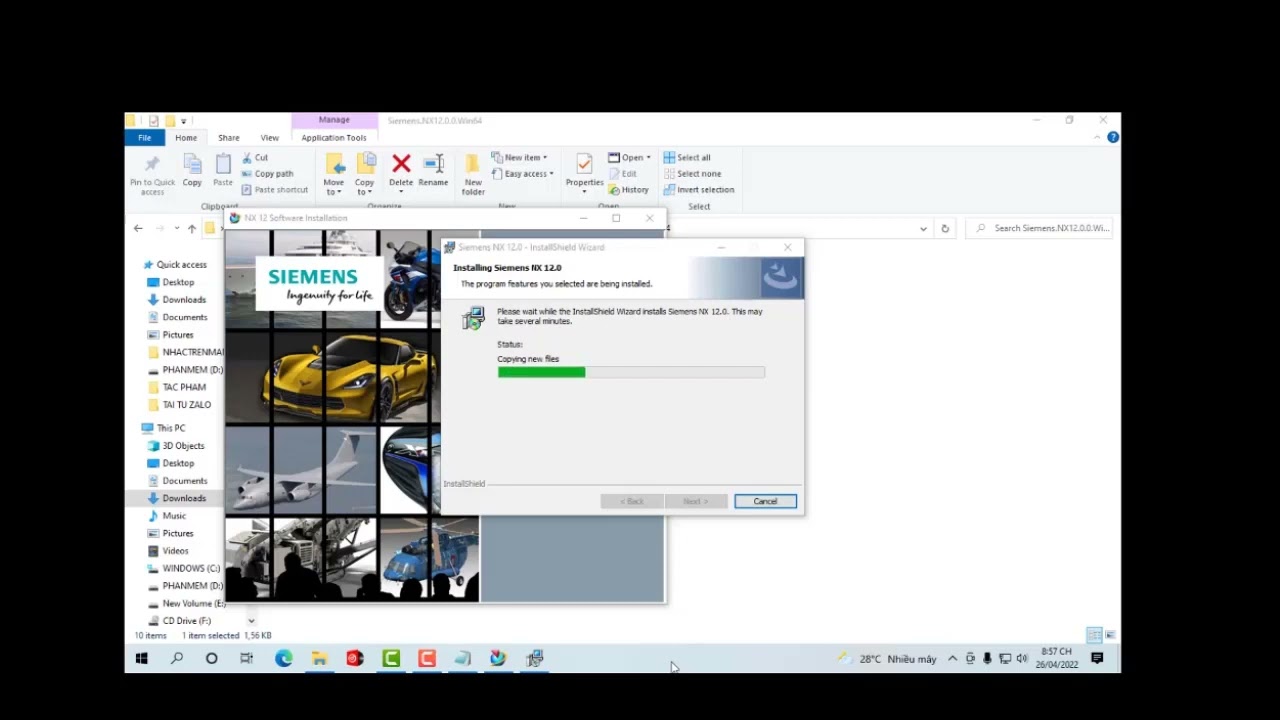Viewport: 1280px width, 720px height.
Task: Click Explorer Back navigation arrow
Action: pyautogui.click(x=138, y=228)
